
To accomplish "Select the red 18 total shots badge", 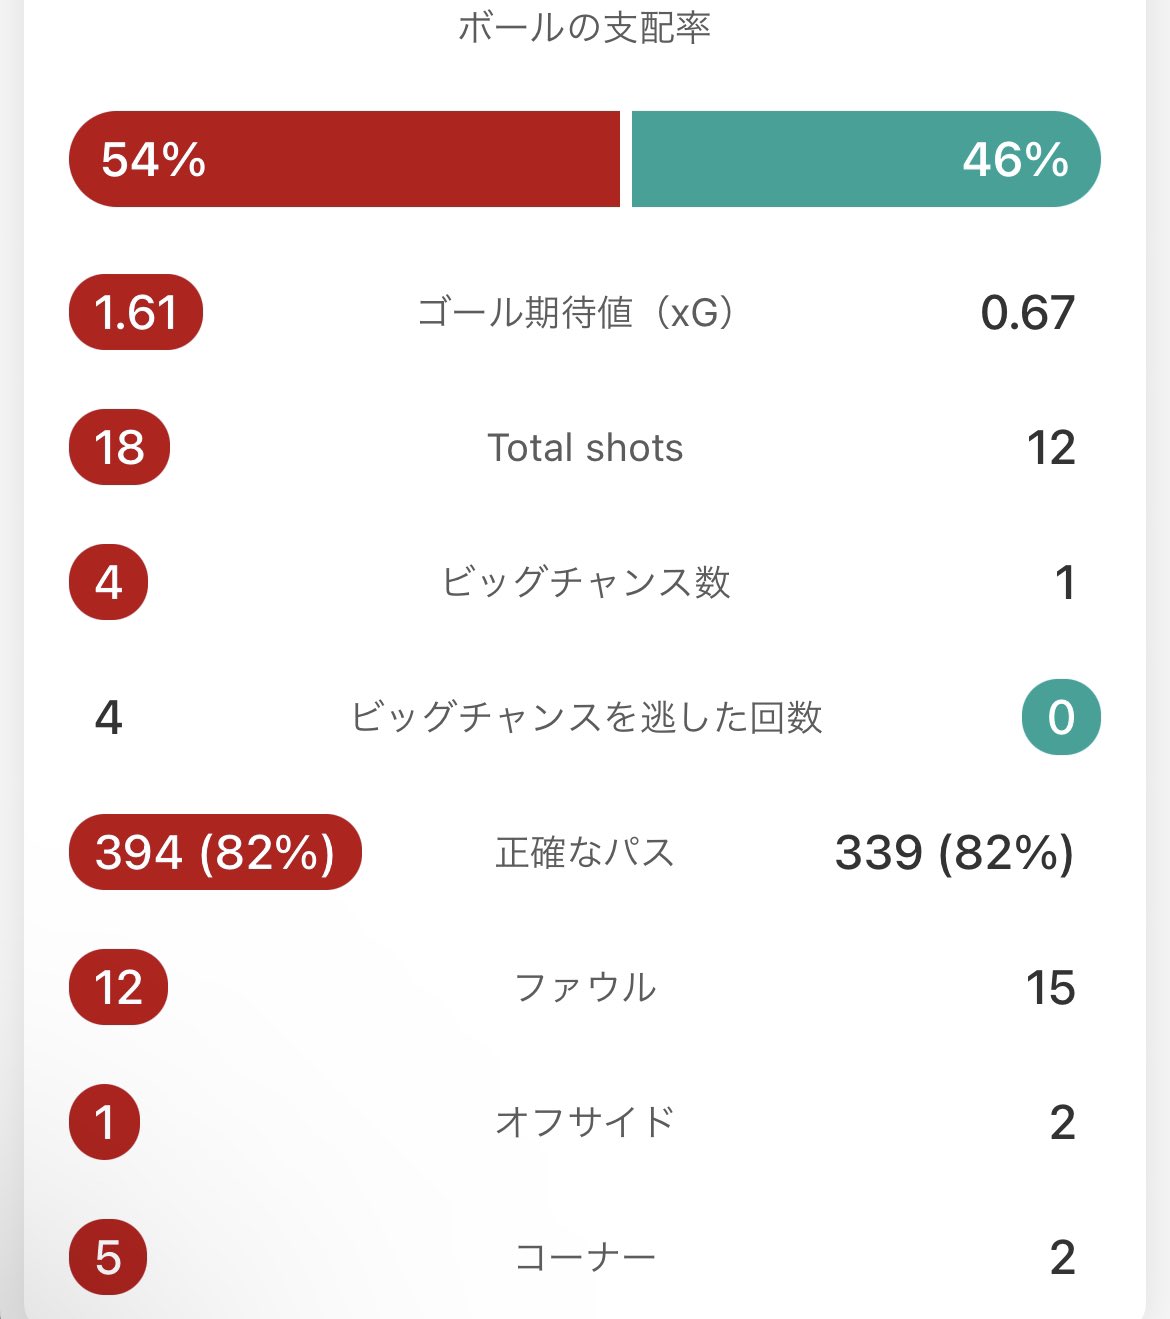I will coord(119,447).
